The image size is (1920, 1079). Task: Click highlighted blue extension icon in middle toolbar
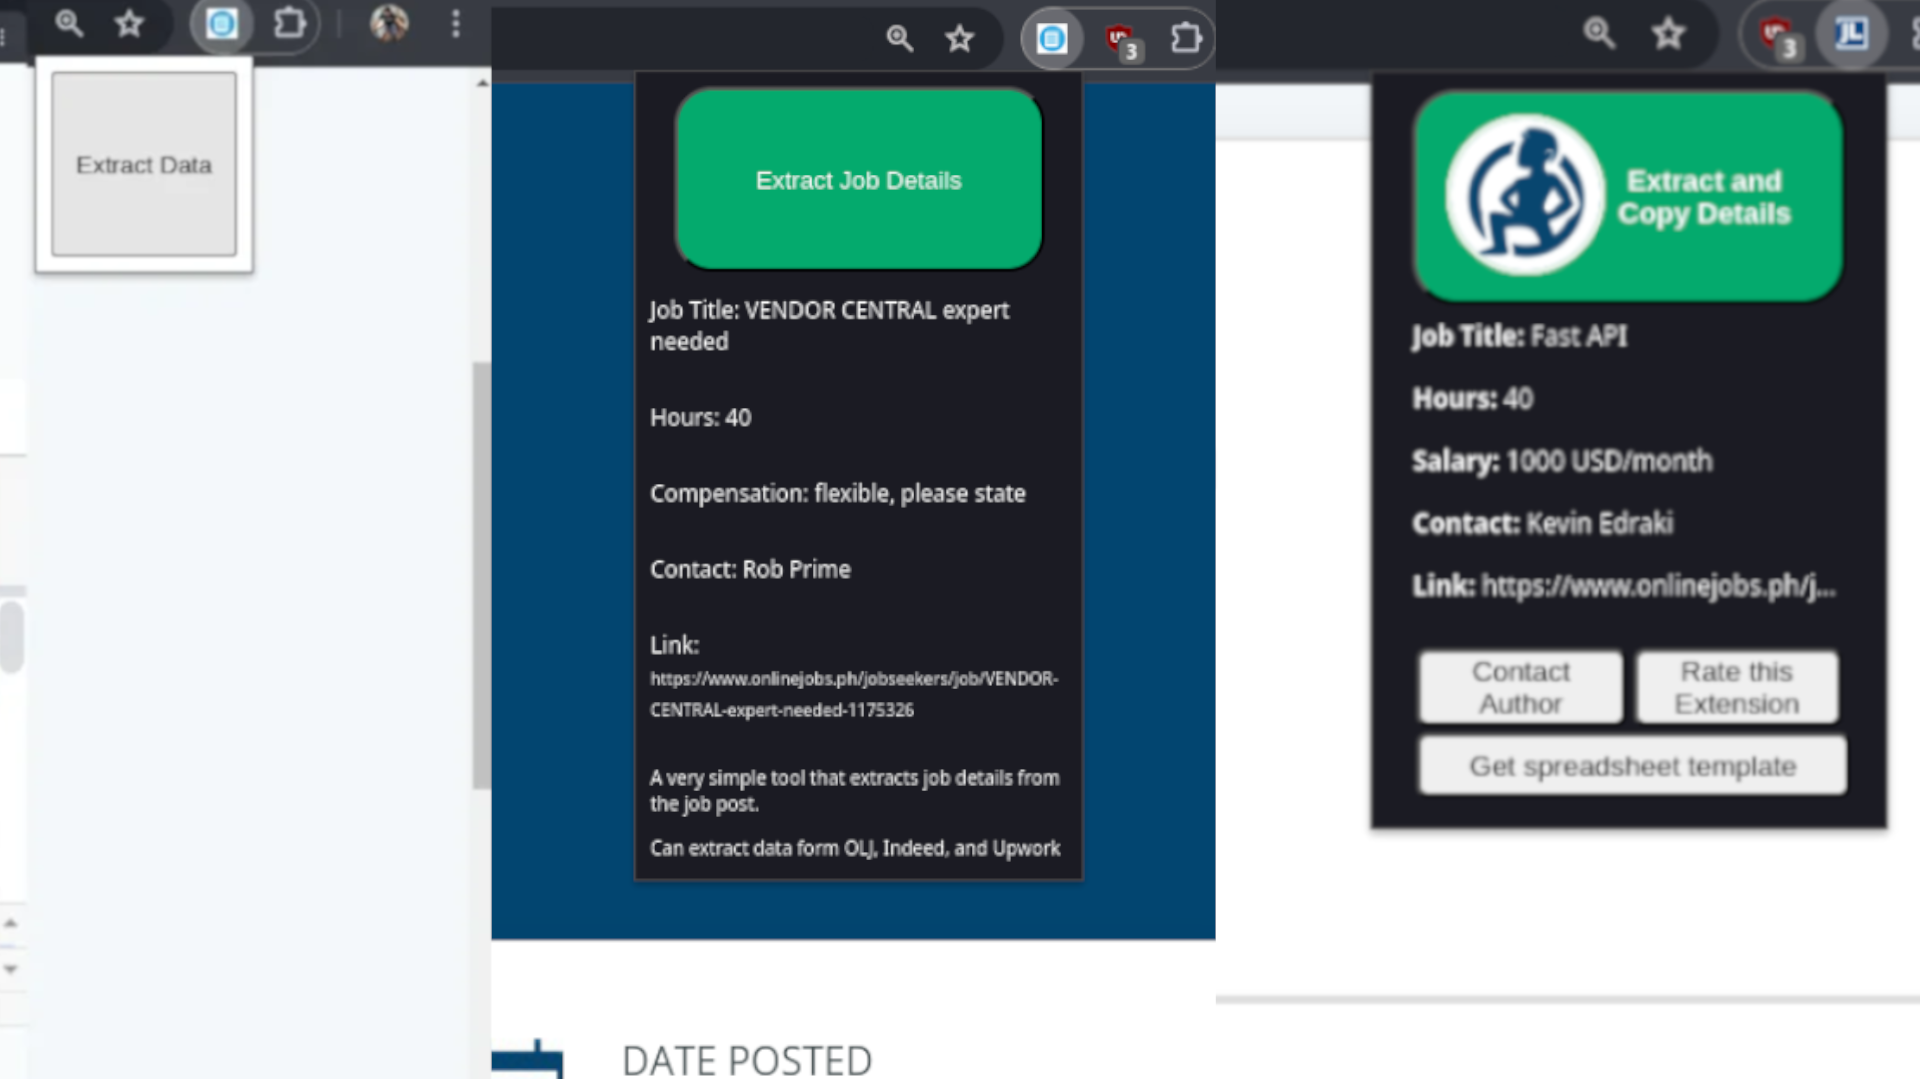click(x=1052, y=39)
